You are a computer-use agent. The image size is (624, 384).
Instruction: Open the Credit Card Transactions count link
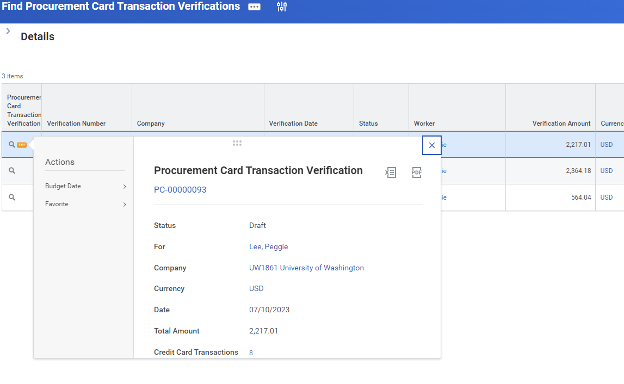coord(251,352)
